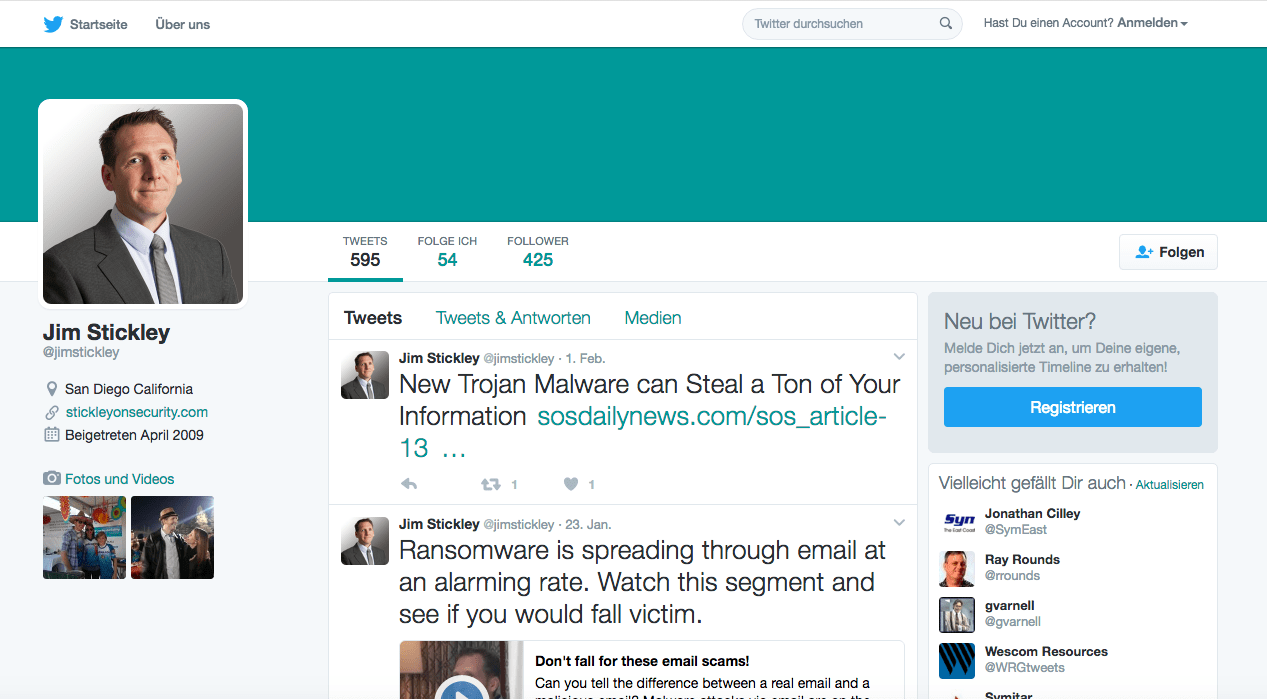Click the retweet count on Trojan tweet
Screen dimensions: 1267x699
tap(514, 485)
